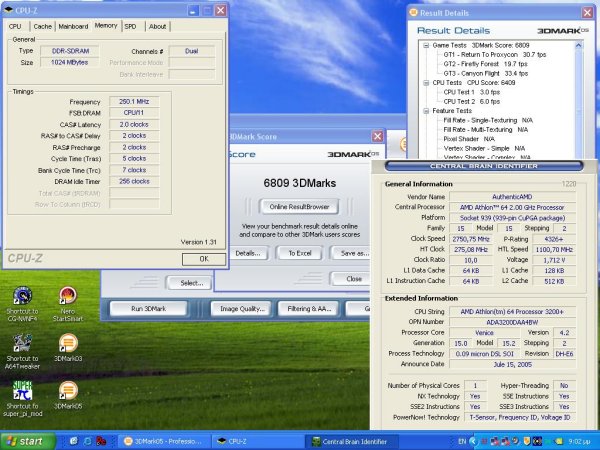Image resolution: width=600 pixels, height=450 pixels.
Task: Click the Select... button
Action: pos(190,283)
